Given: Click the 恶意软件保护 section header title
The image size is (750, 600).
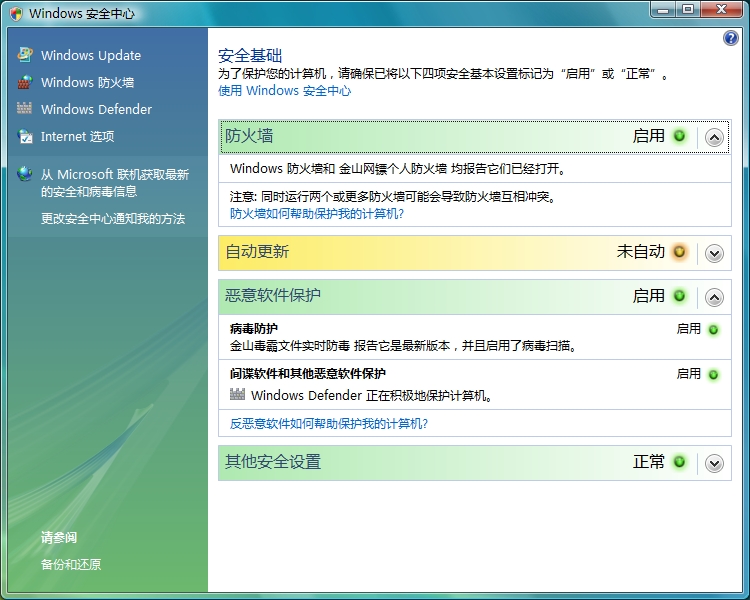Looking at the screenshot, I should (x=273, y=295).
